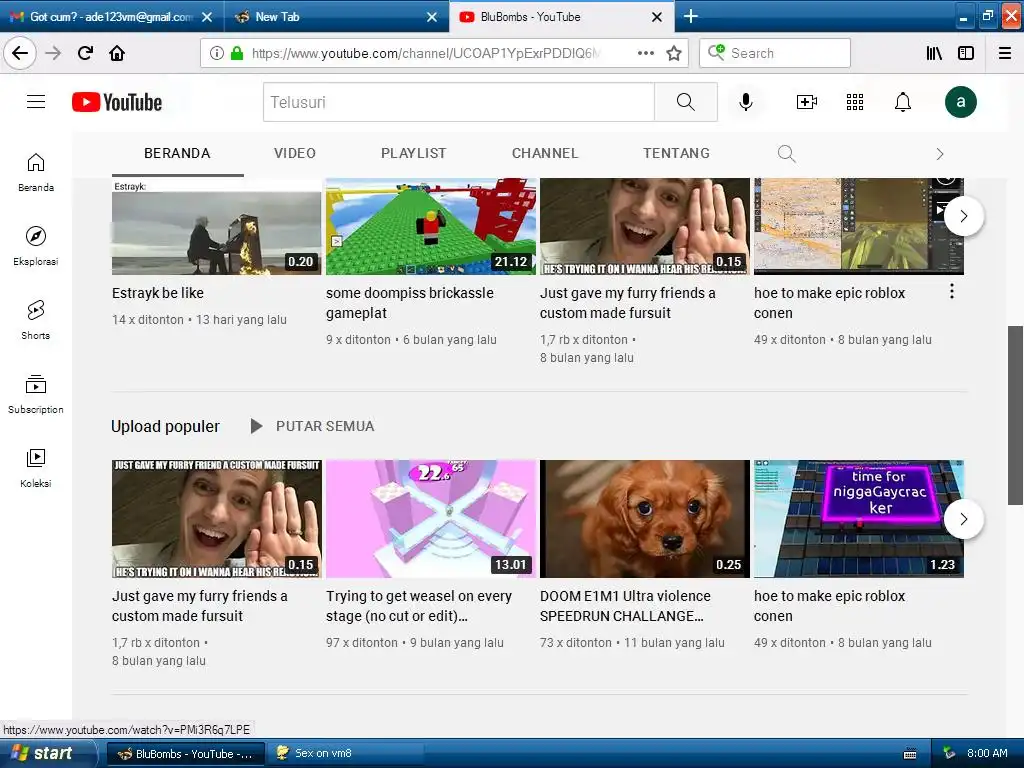
Task: Open Shorts in the left sidebar
Action: (36, 320)
